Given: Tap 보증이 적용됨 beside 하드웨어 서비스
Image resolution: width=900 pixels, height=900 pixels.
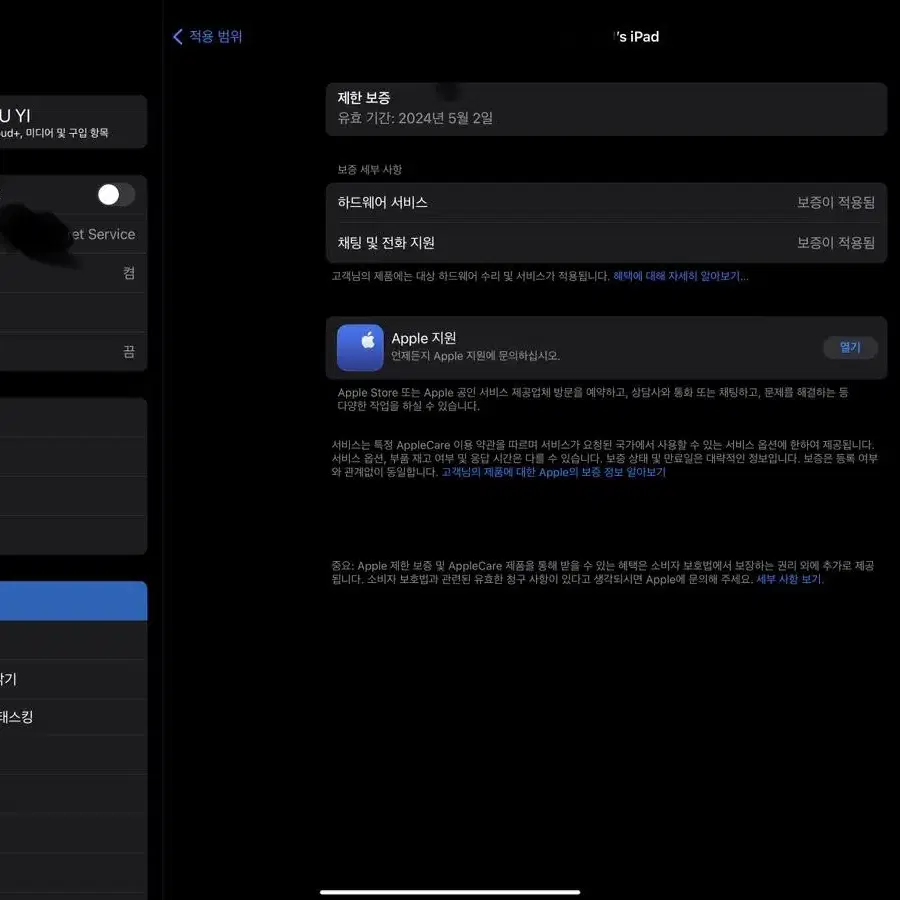Looking at the screenshot, I should [836, 203].
